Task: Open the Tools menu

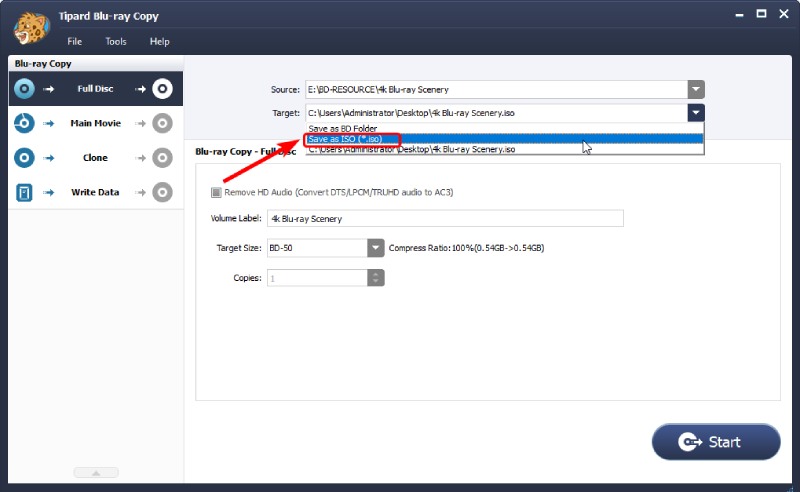Action: pos(116,41)
